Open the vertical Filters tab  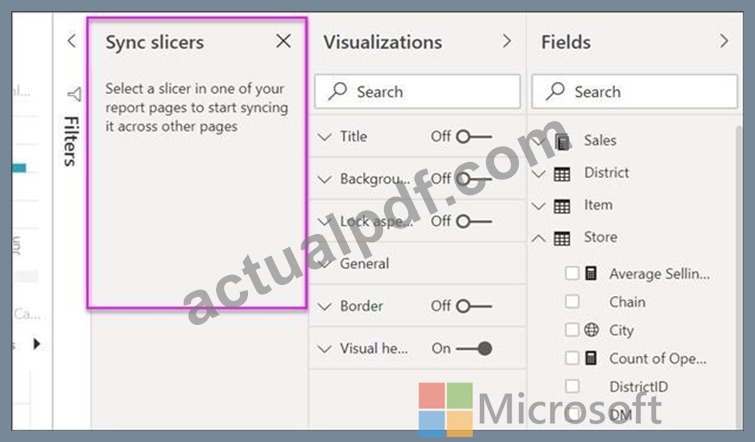pos(71,141)
